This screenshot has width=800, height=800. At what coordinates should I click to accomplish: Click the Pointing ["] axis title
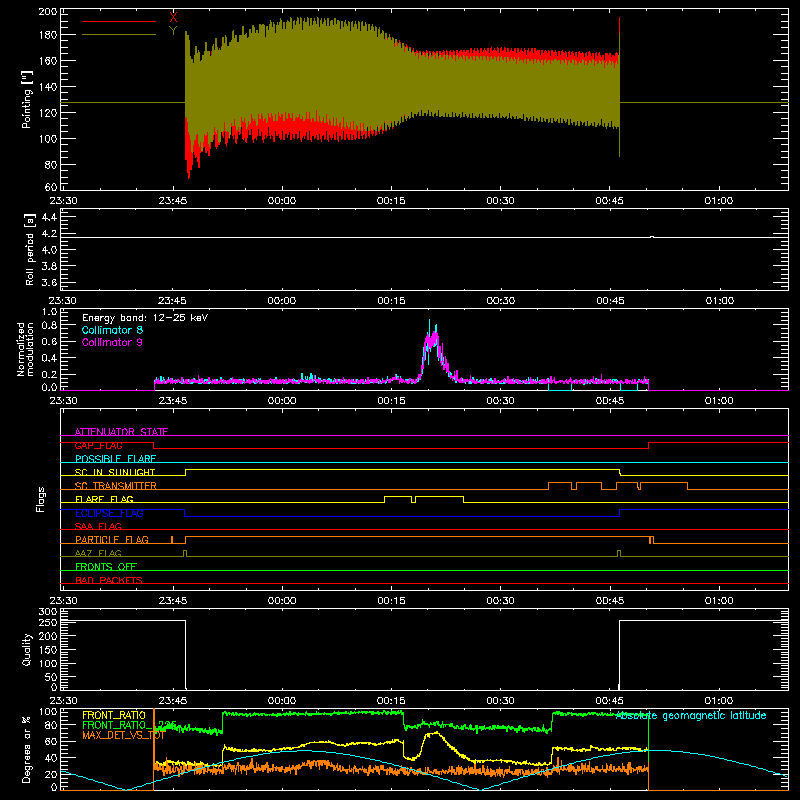(x=27, y=99)
